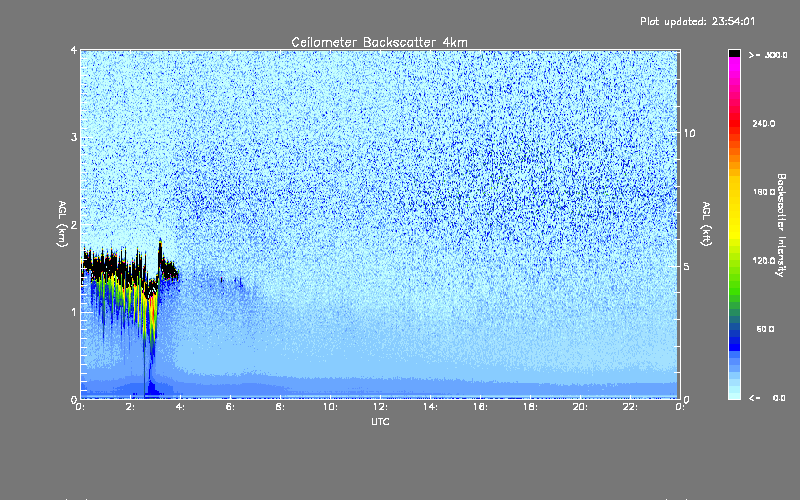Viewport: 800px width, 500px height.
Task: Click the '>= 300.0' colorbar maximum label
Action: 768,55
